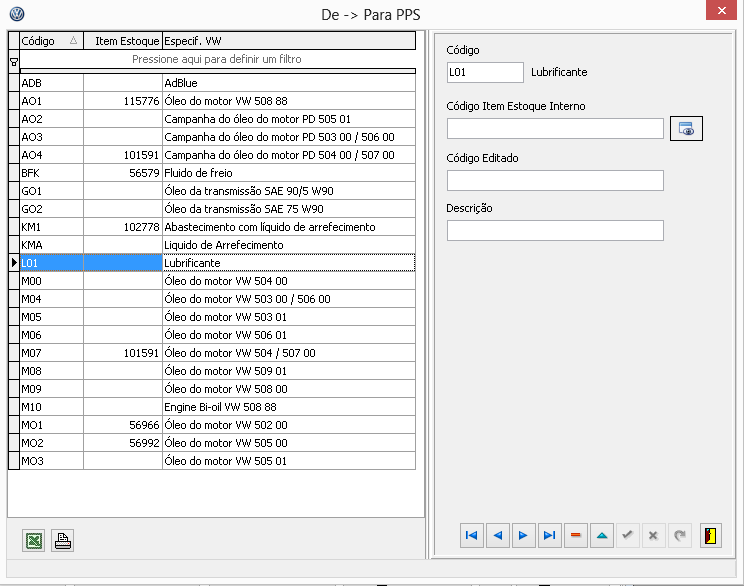The height and width of the screenshot is (586, 744).
Task: Go to the previous record
Action: [x=498, y=535]
